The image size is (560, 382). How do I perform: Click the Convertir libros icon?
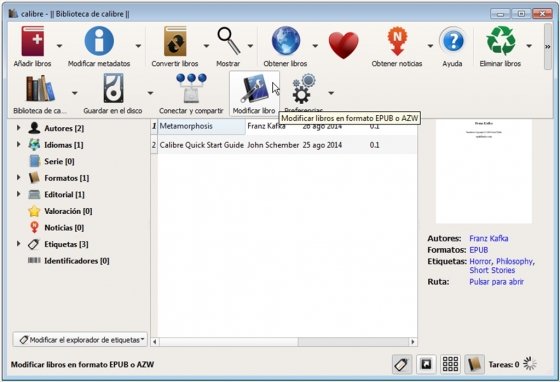pos(175,41)
